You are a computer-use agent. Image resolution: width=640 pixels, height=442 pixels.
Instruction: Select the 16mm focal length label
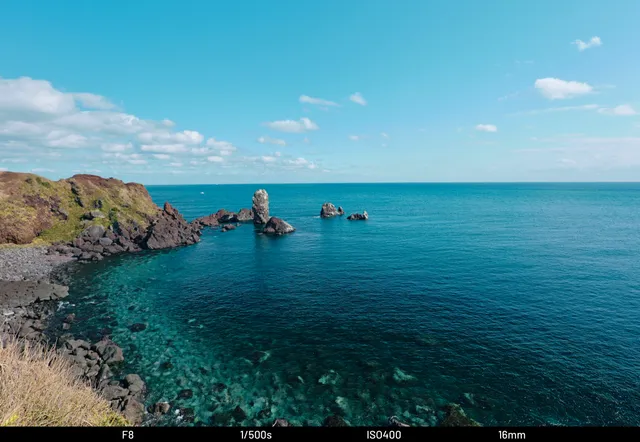(511, 435)
